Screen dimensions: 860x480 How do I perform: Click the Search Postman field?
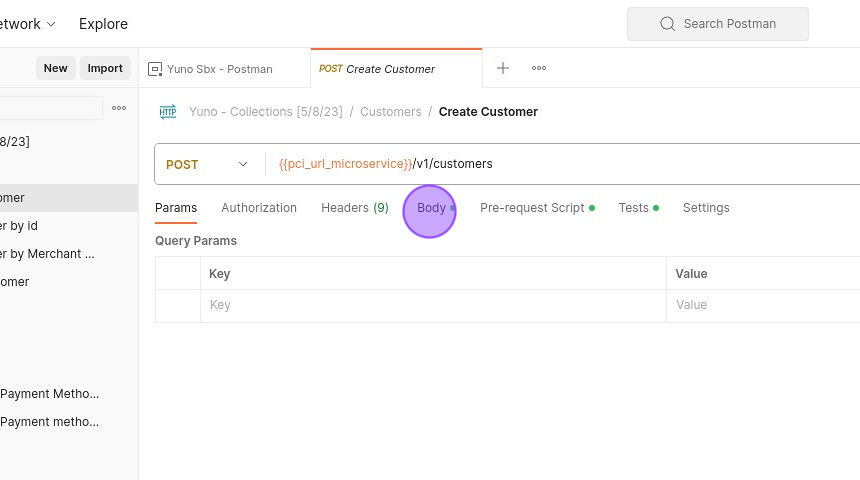[717, 24]
